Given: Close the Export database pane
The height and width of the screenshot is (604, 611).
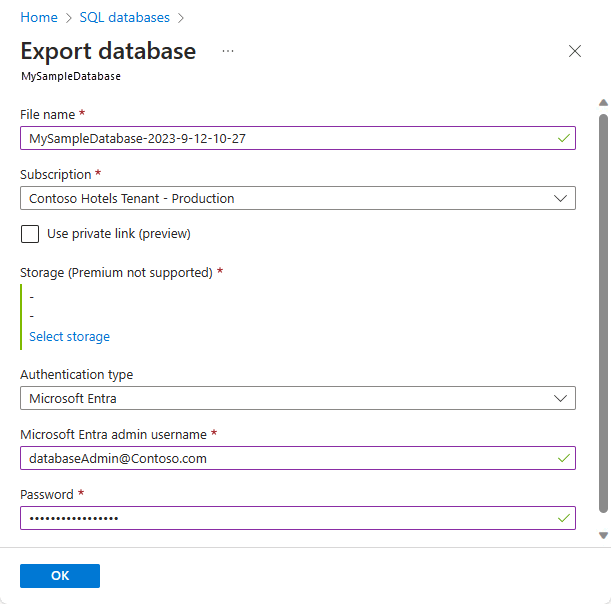Looking at the screenshot, I should tap(575, 51).
